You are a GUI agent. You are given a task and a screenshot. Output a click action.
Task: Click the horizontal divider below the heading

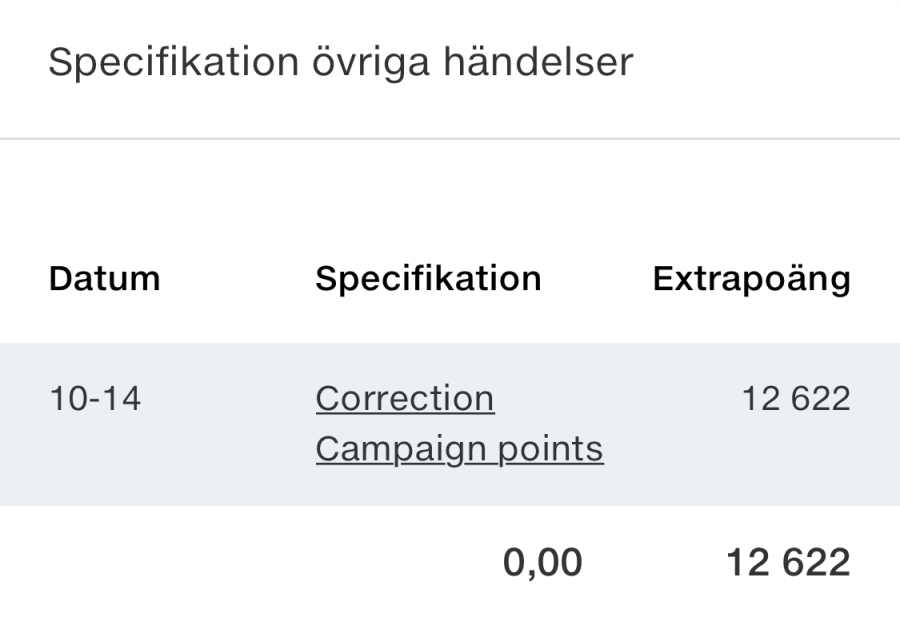click(x=450, y=138)
